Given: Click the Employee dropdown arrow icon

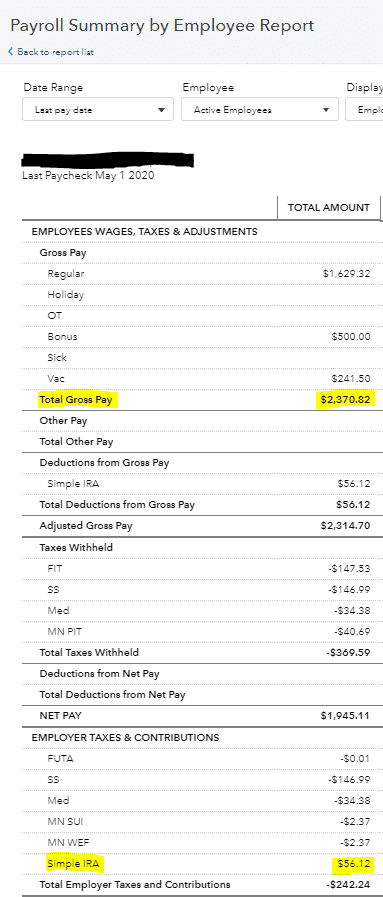Looking at the screenshot, I should click(x=326, y=110).
